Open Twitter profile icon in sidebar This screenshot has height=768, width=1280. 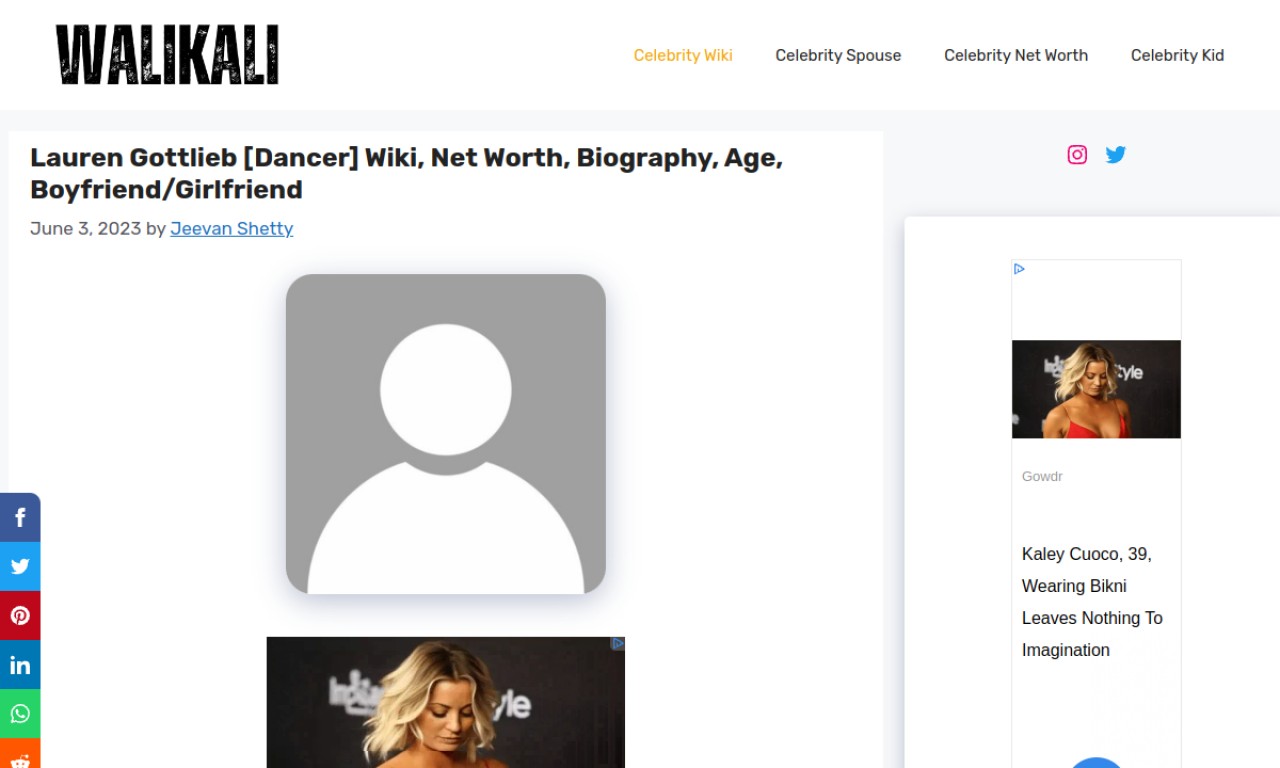(1116, 154)
